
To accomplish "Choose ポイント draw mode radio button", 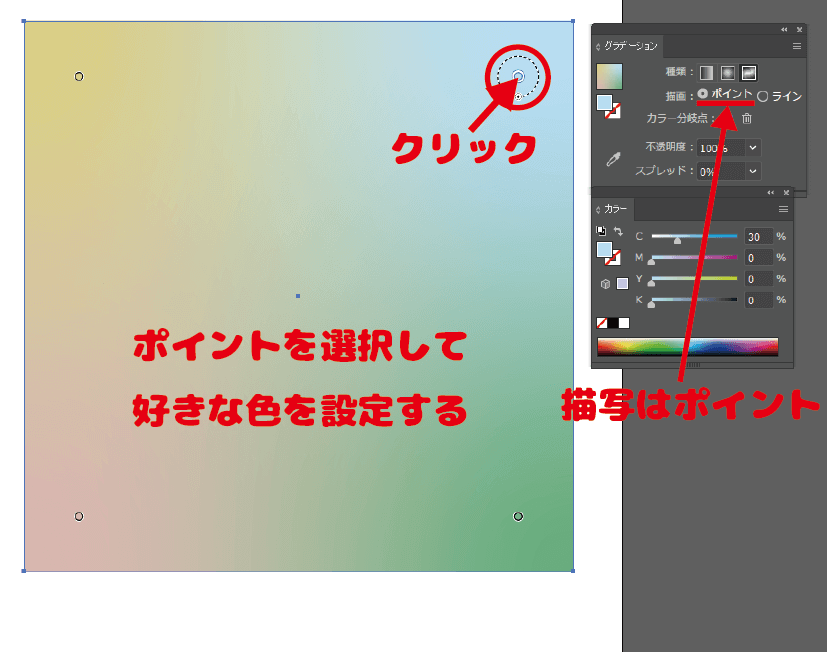I will (703, 94).
